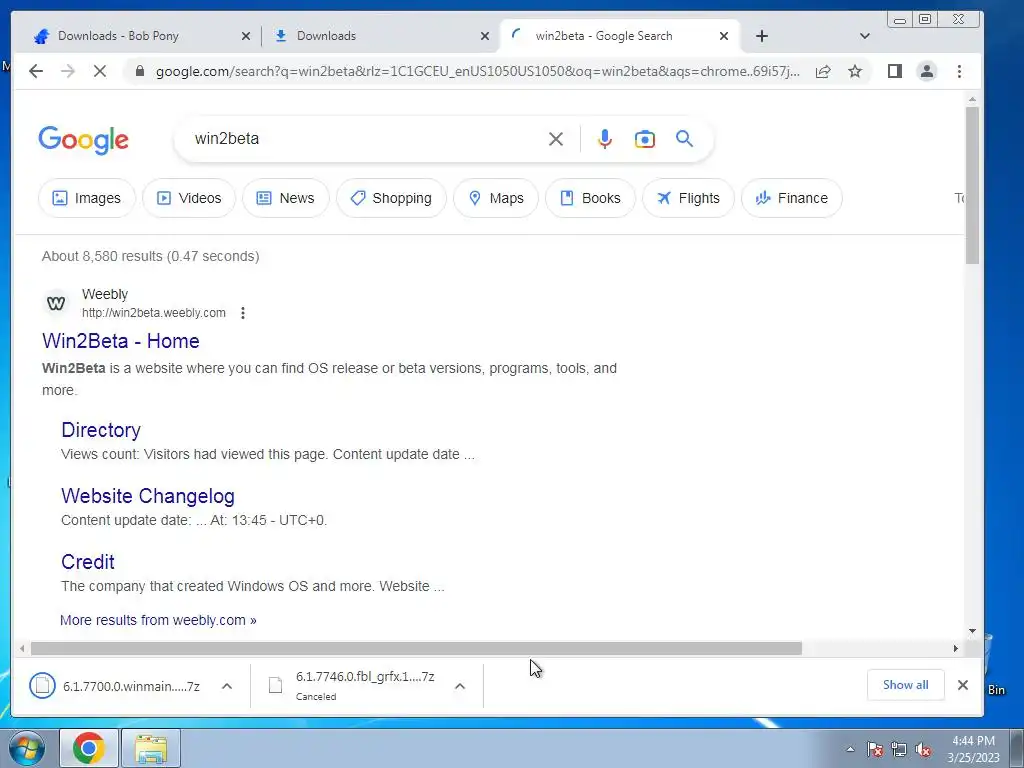Close the Downloads tab
This screenshot has height=768, width=1024.
[x=485, y=36]
